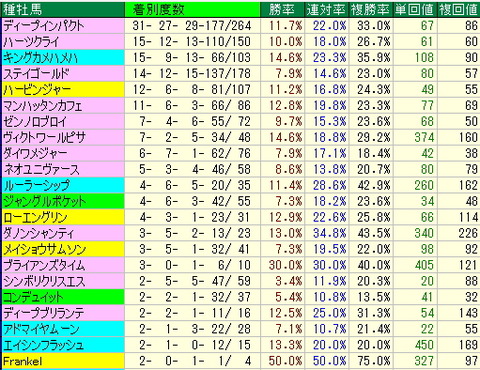Select the ステイゴールド sire name

pos(36,74)
